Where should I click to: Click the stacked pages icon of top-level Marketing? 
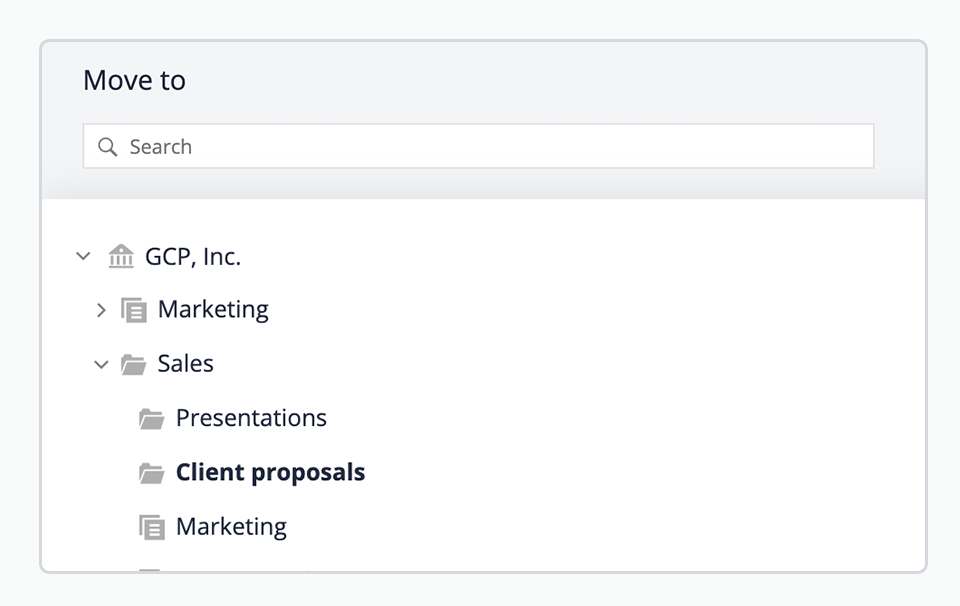pos(133,310)
